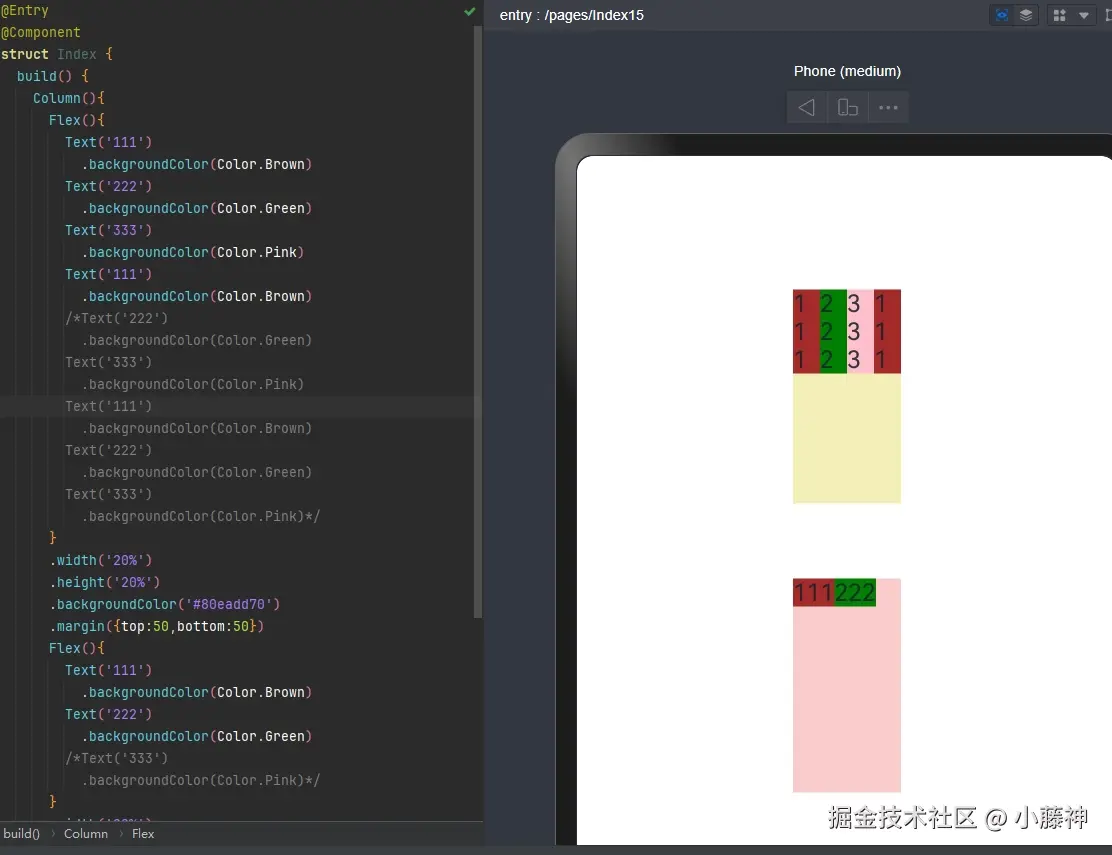Select the build() breadcrumb item
1112x855 pixels.
tap(21, 834)
